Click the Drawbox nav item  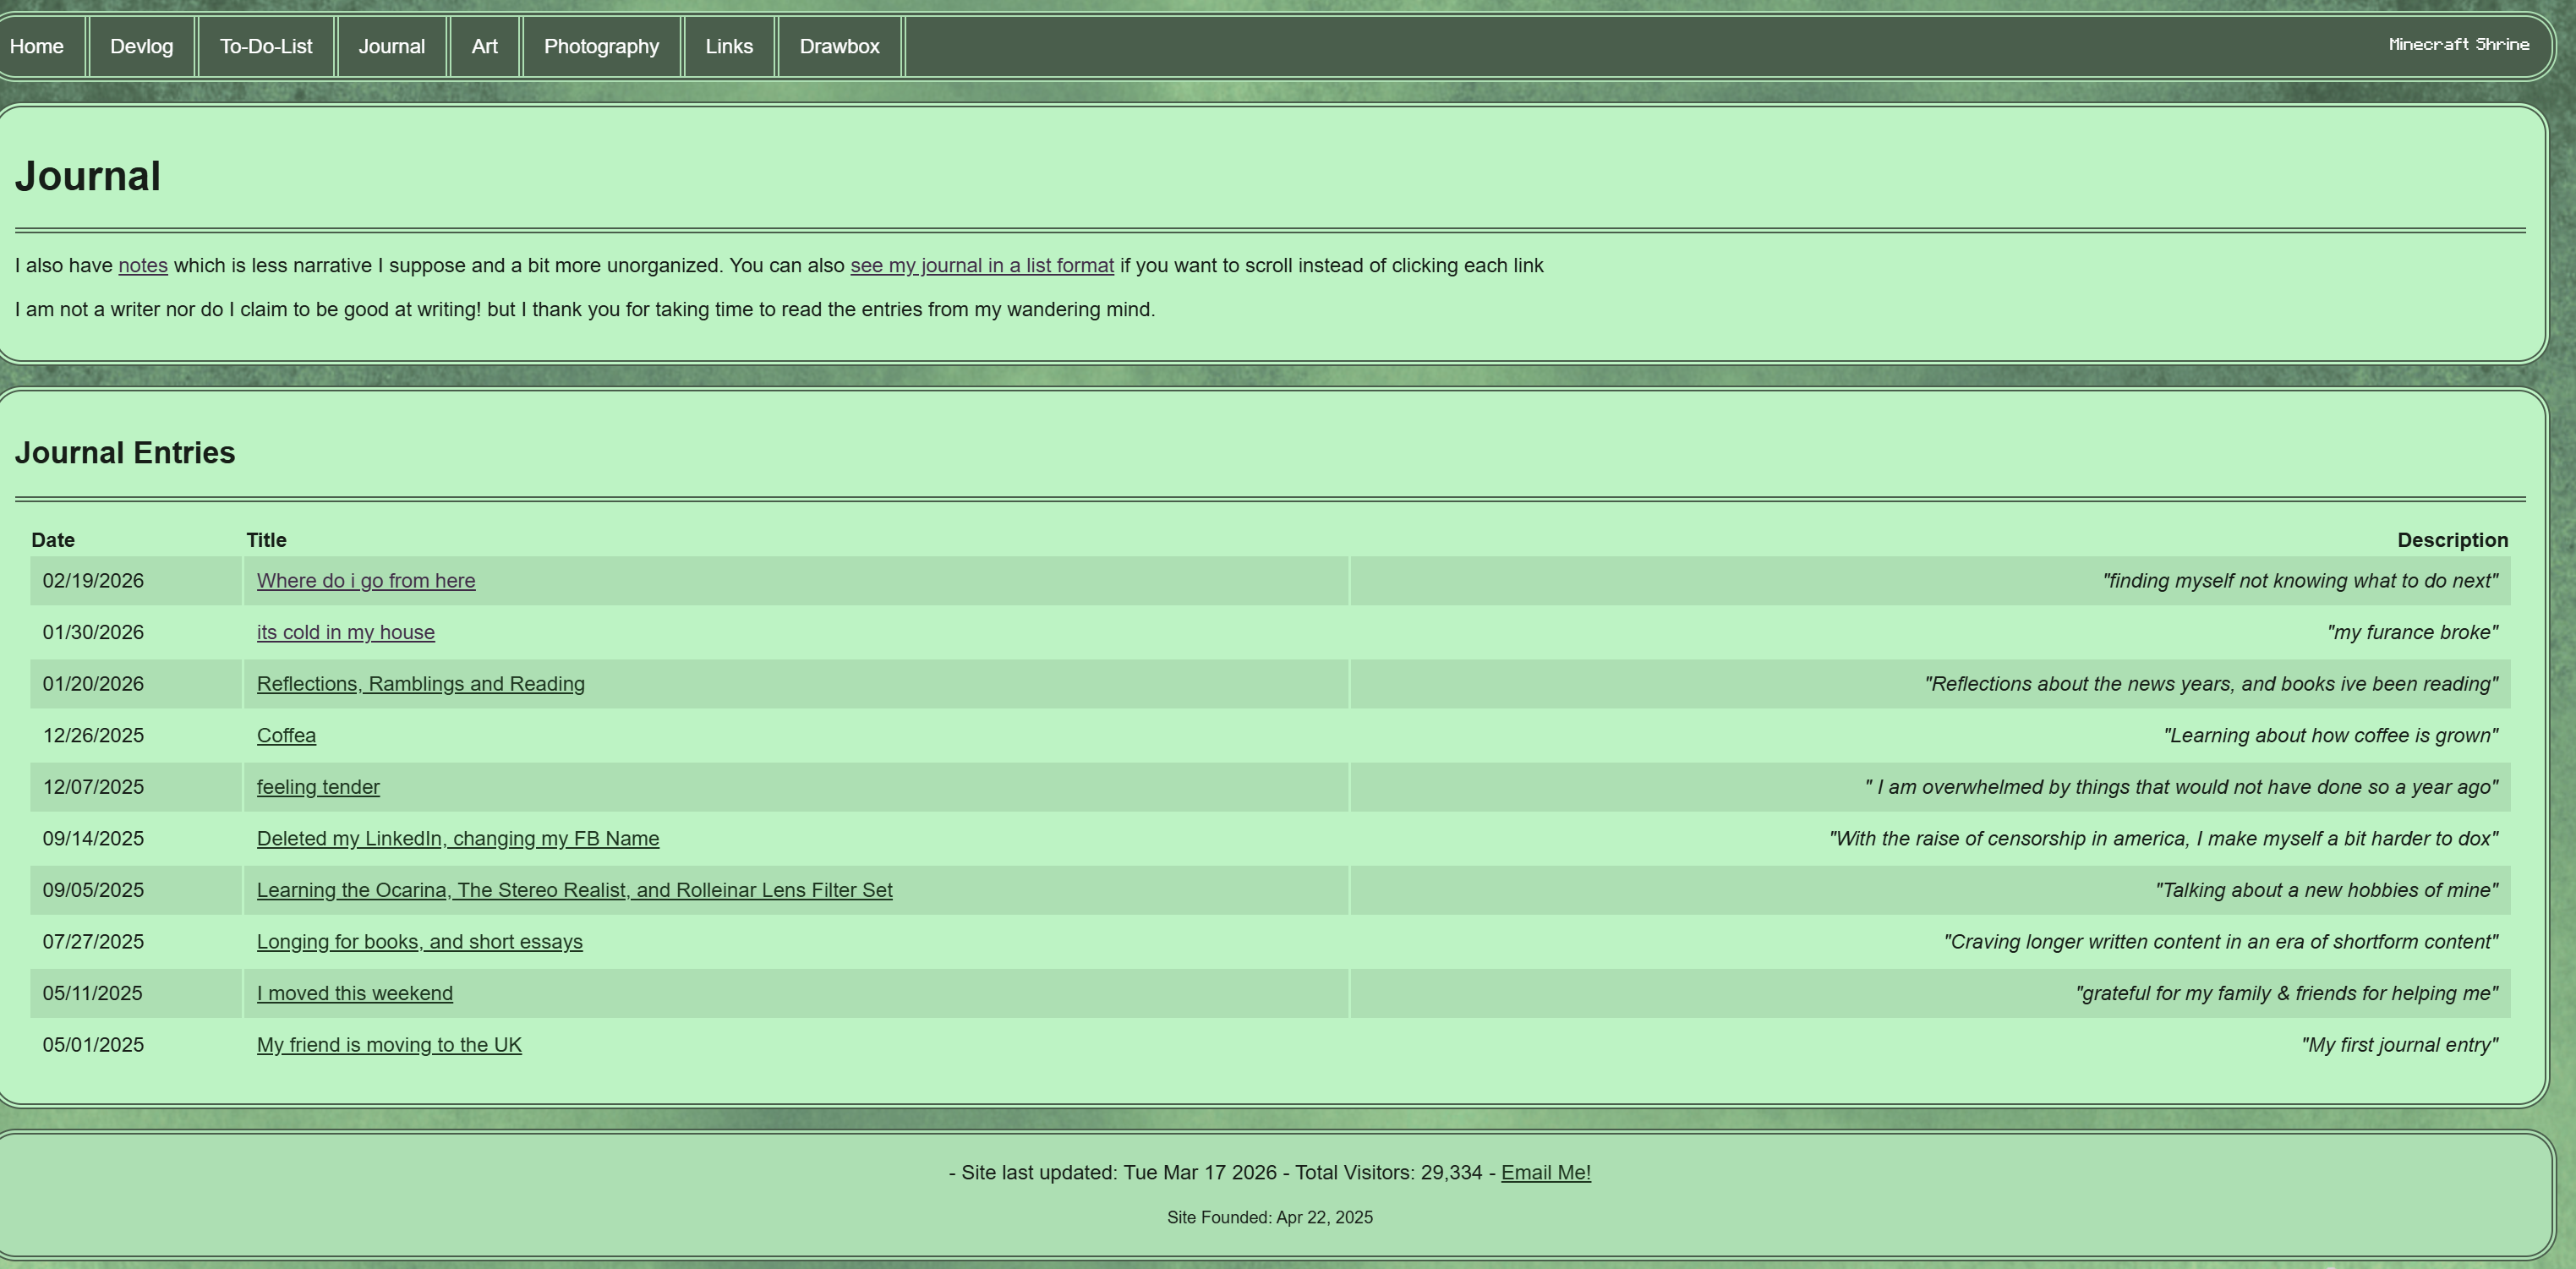[839, 47]
